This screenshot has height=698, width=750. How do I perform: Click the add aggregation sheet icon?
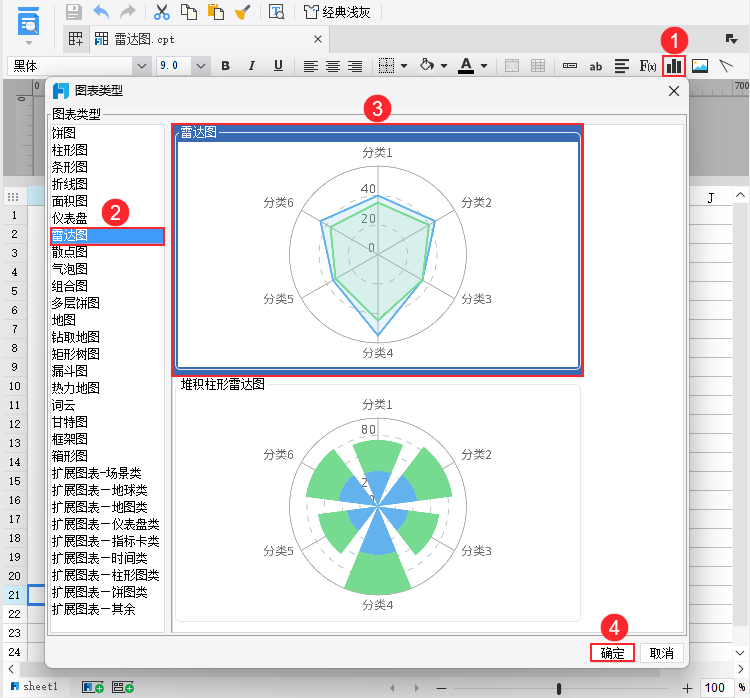click(x=122, y=687)
